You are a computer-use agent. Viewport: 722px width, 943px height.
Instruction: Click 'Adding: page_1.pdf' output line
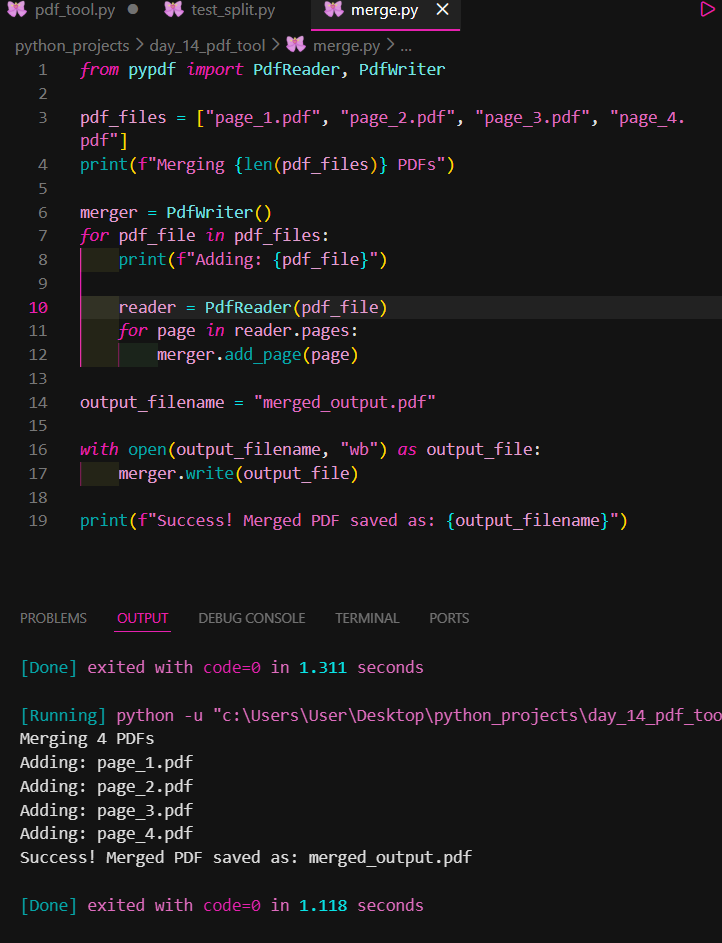coord(106,763)
